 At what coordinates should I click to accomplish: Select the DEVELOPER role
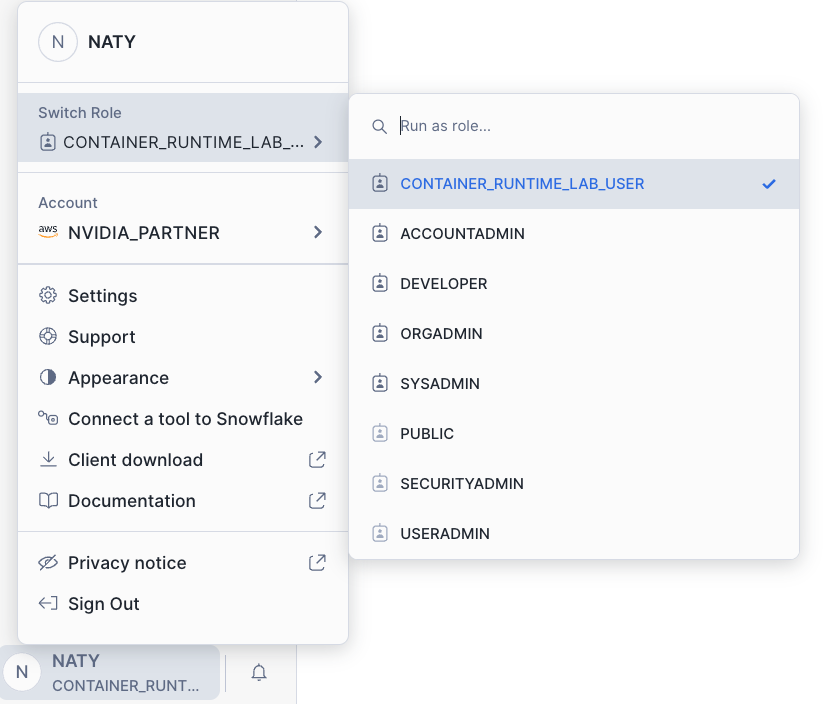pos(574,283)
